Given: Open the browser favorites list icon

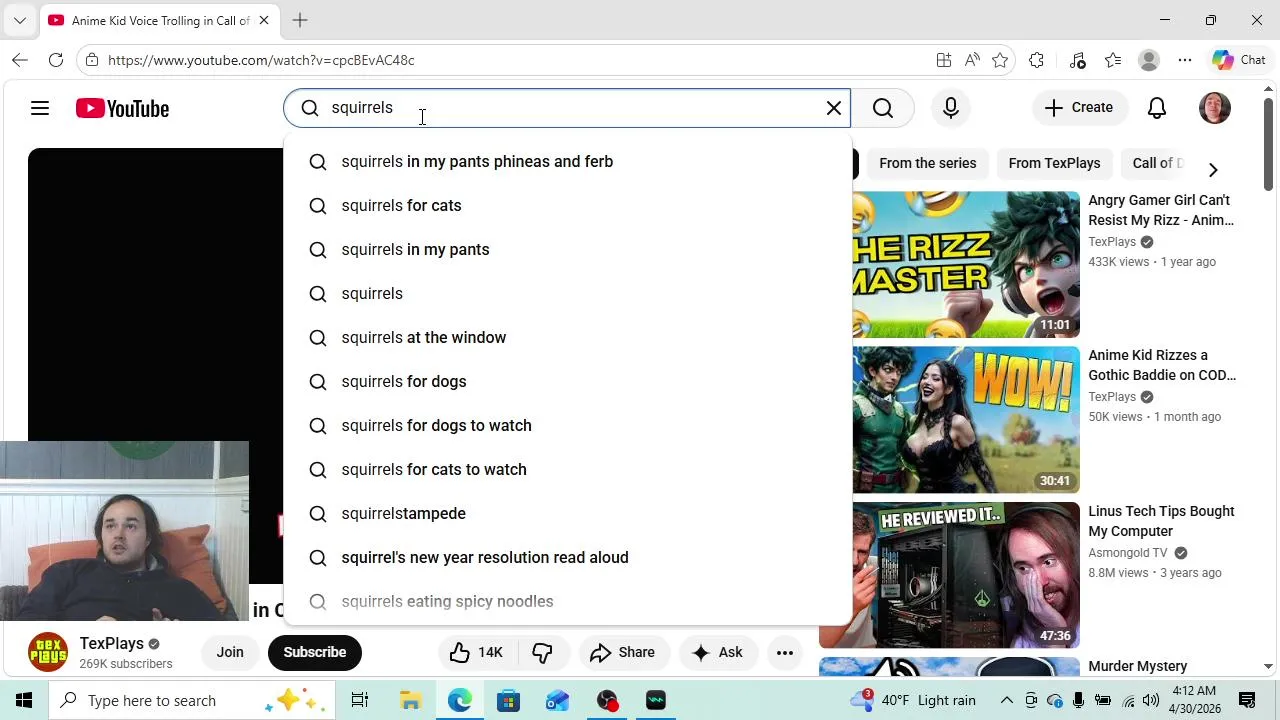Looking at the screenshot, I should 1113,60.
